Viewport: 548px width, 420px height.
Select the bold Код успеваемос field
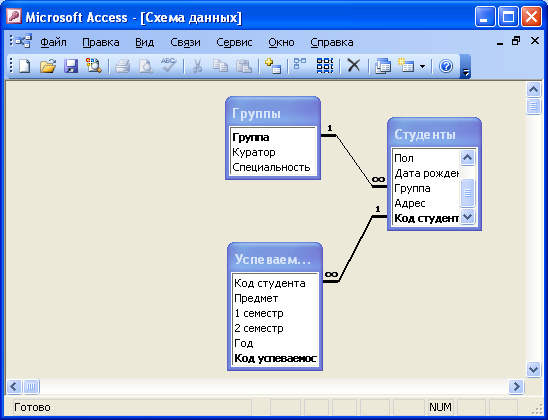tap(275, 358)
